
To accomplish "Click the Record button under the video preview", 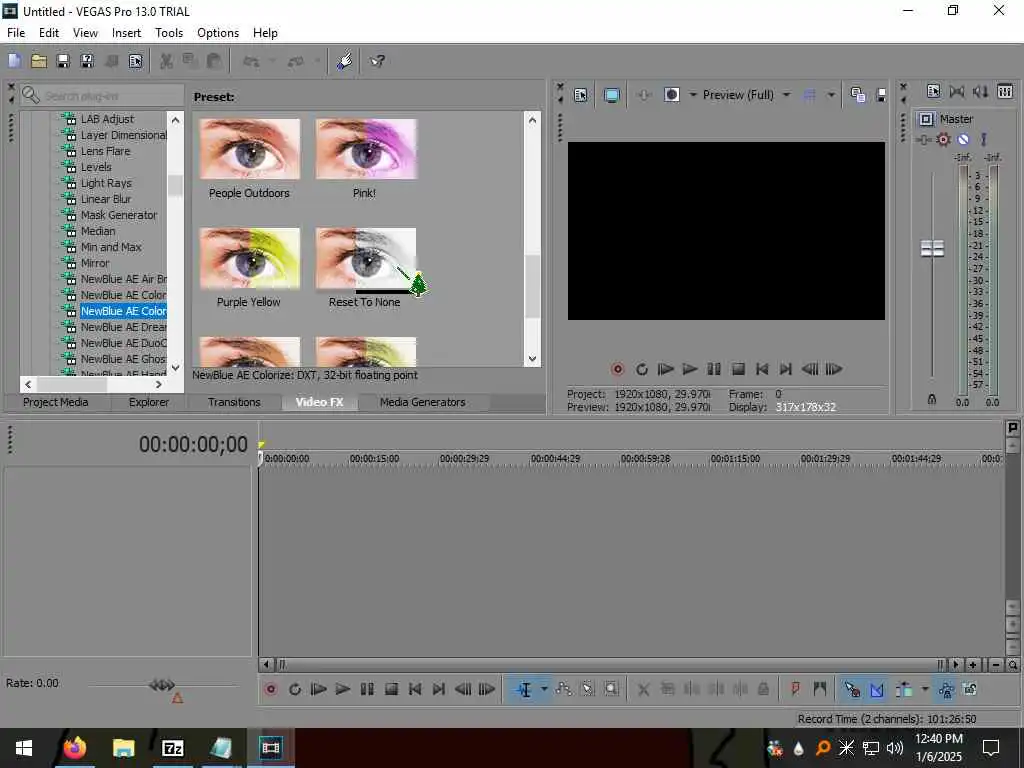I will [x=617, y=370].
